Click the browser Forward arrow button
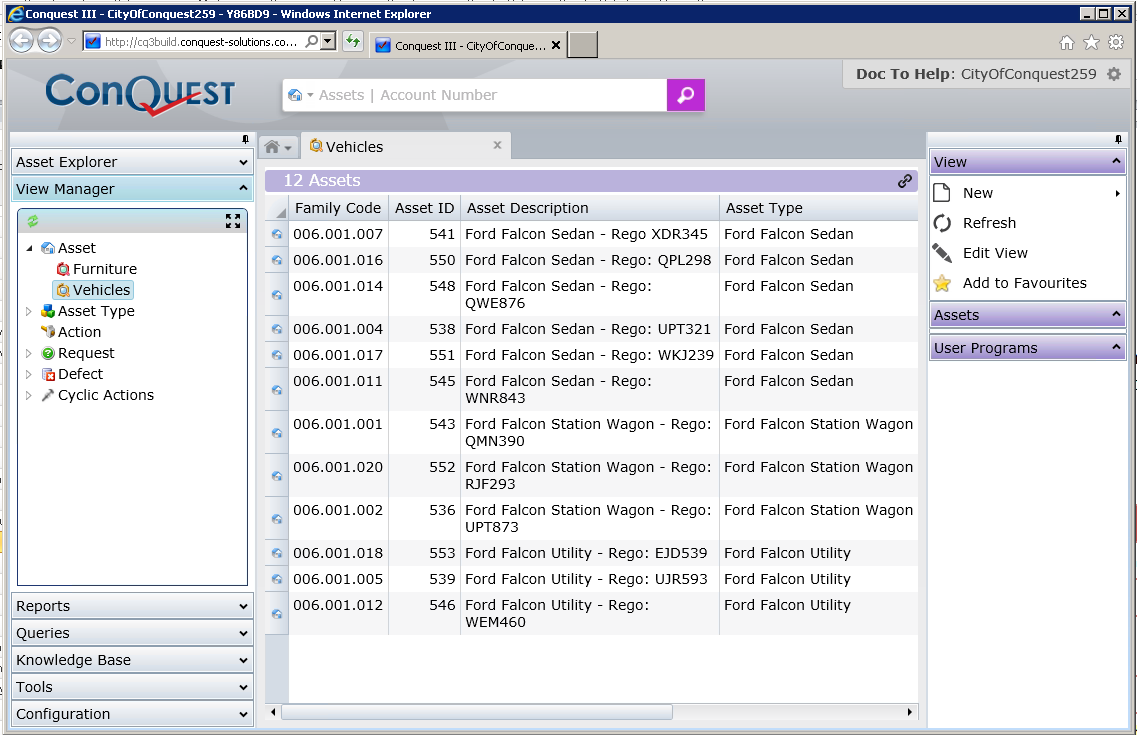The image size is (1137, 735). [49, 41]
